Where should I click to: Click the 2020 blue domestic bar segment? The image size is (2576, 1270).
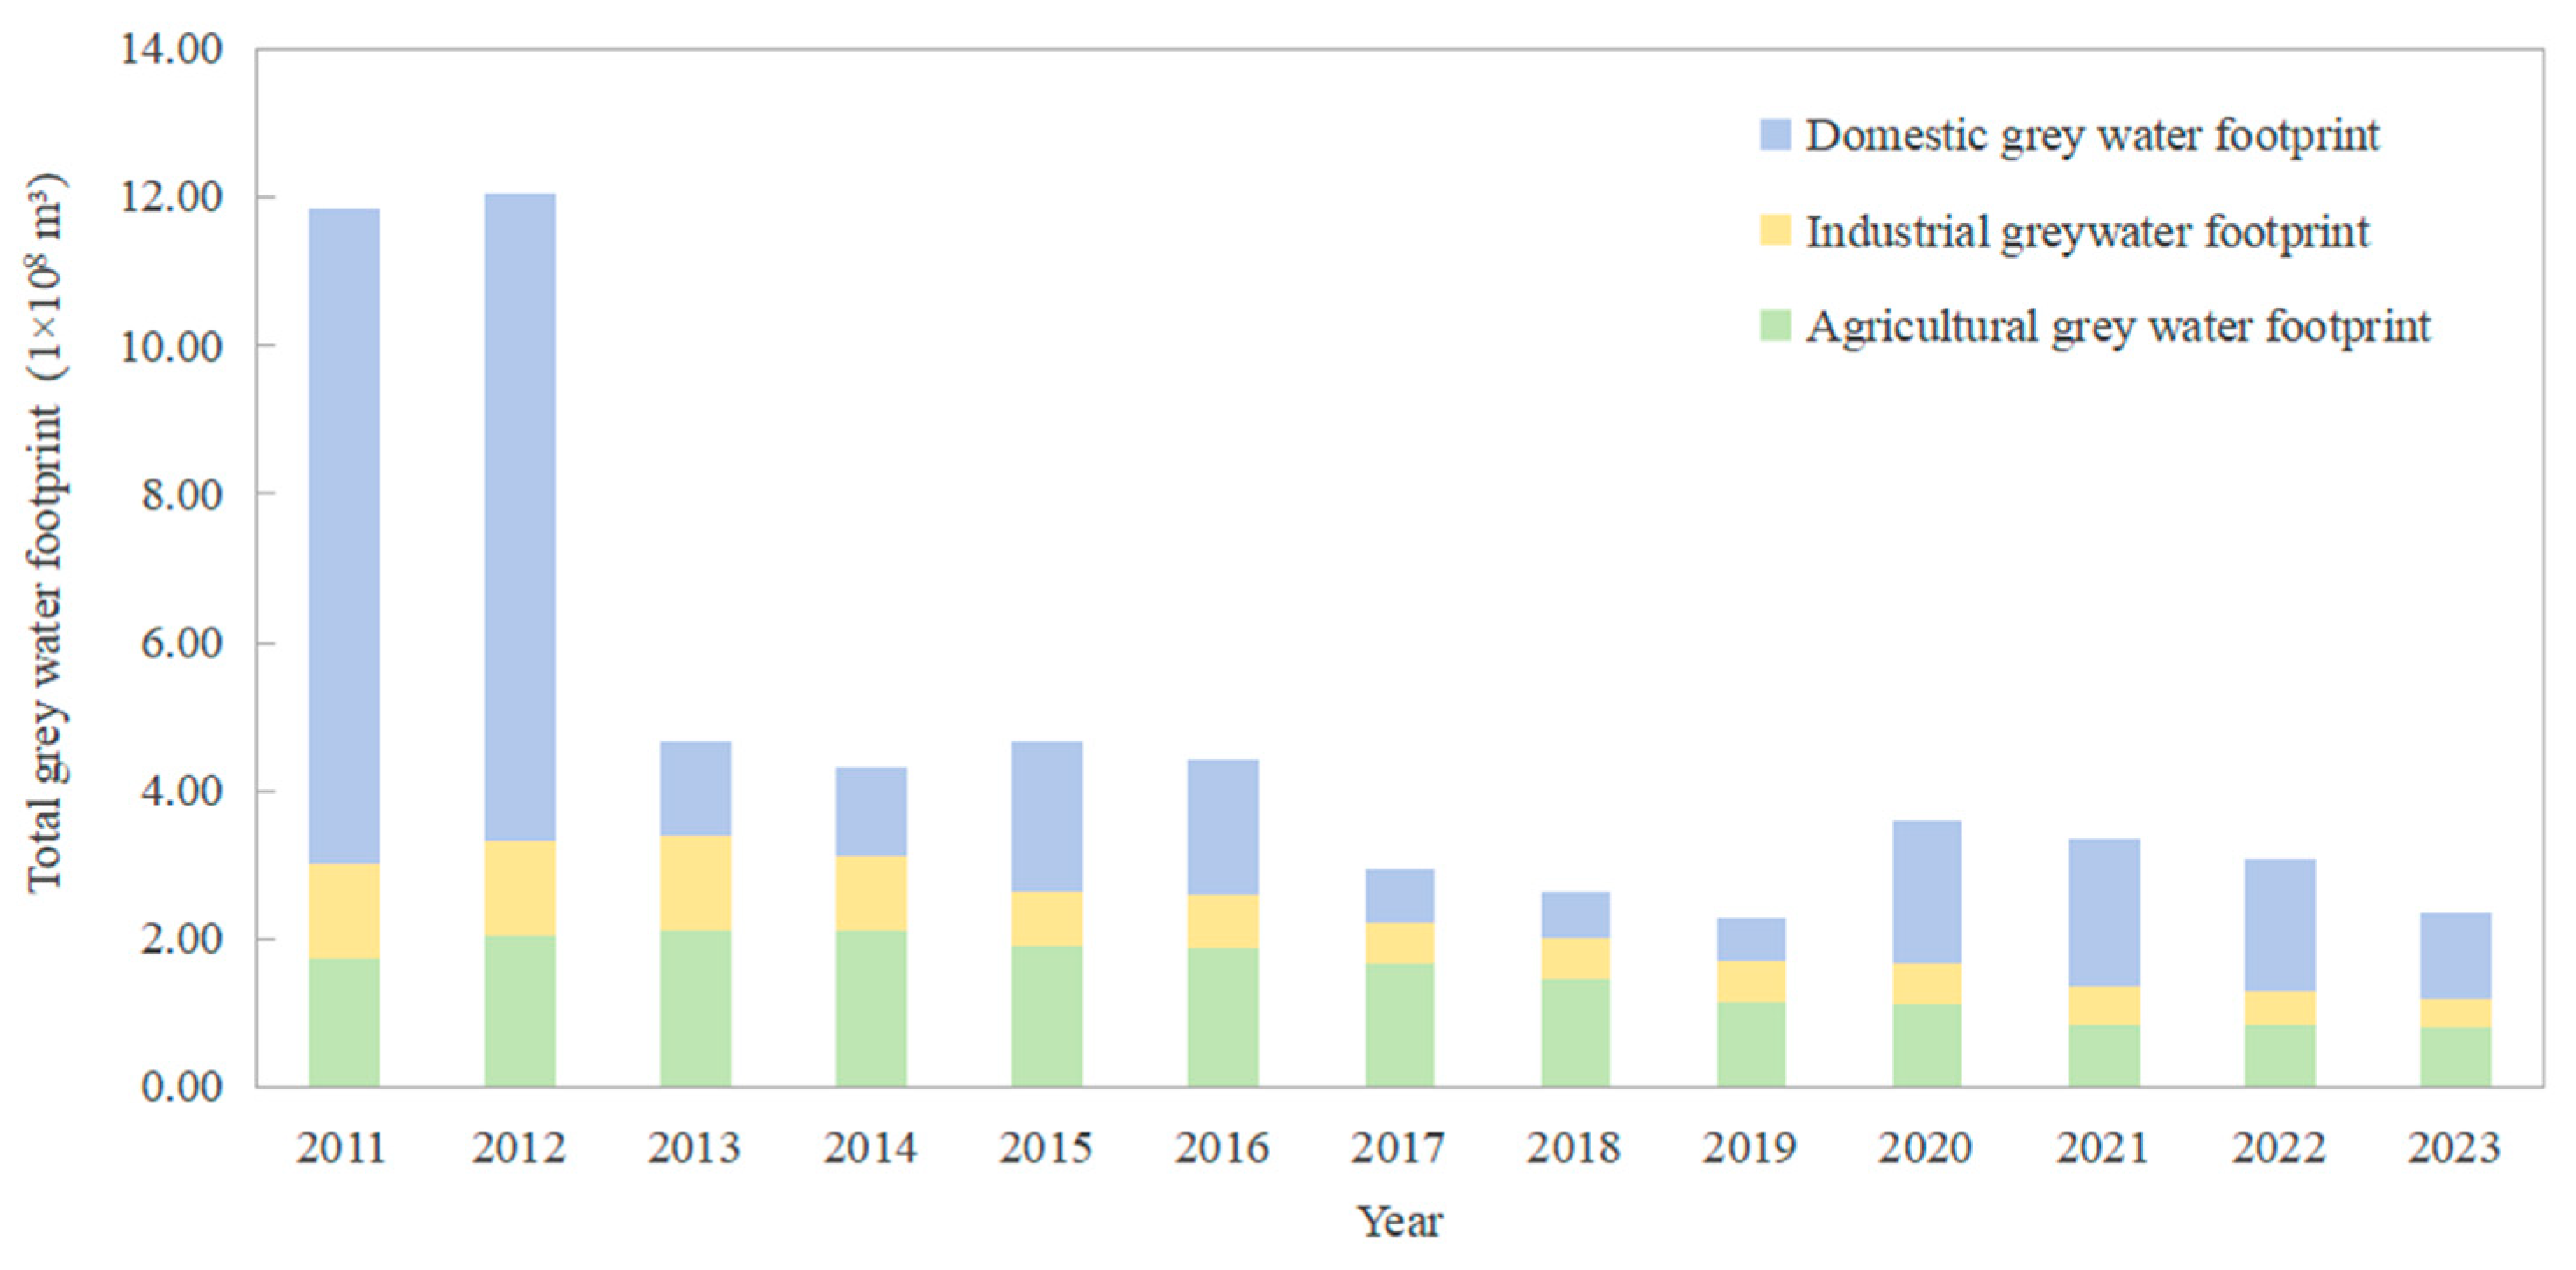click(1927, 891)
